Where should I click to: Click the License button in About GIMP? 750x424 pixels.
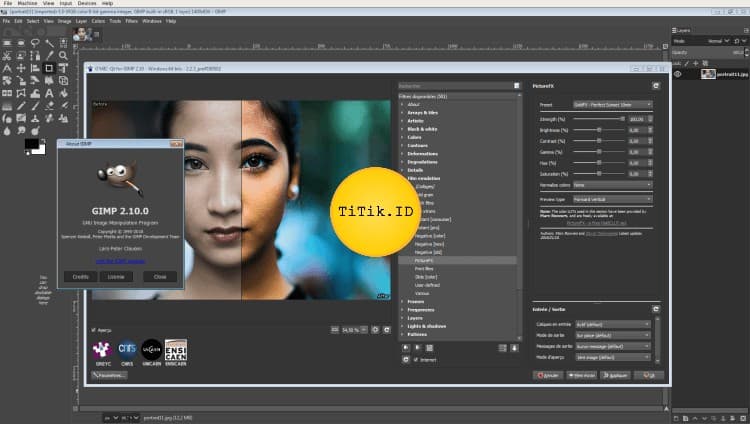point(116,275)
